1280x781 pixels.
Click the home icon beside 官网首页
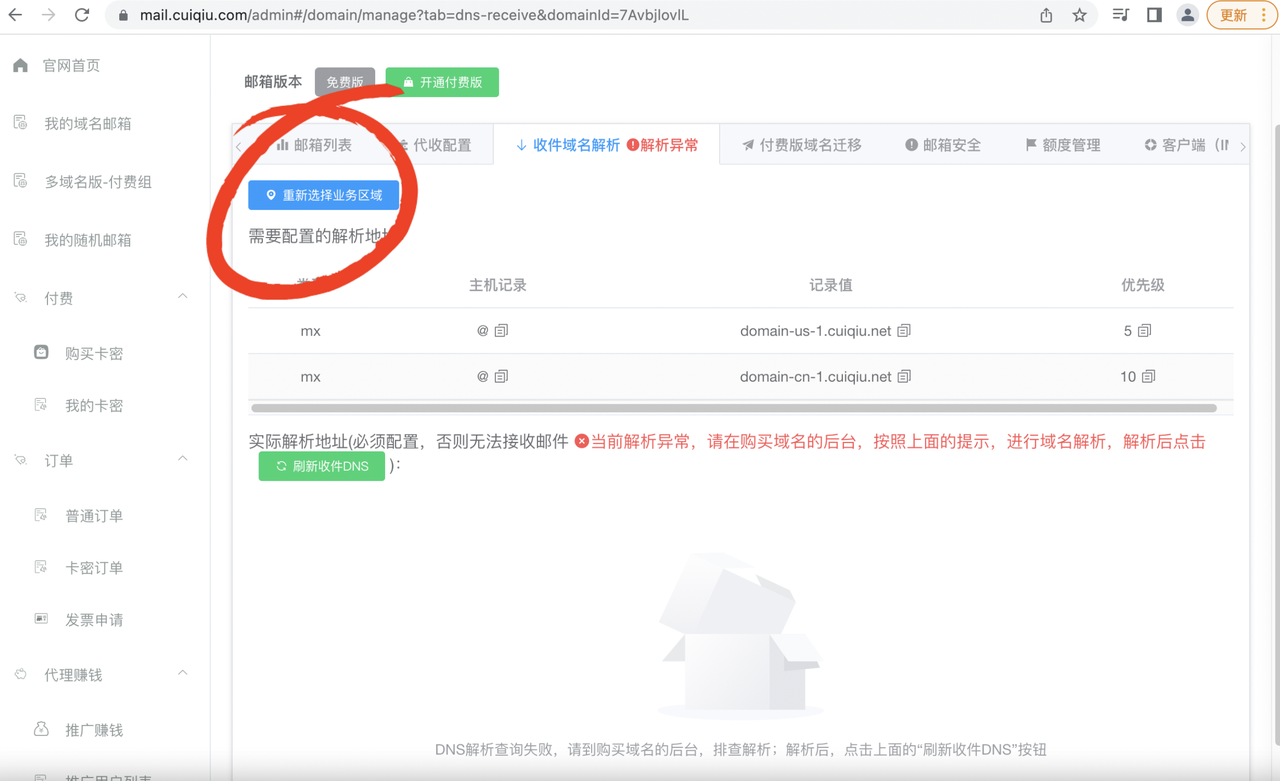[21, 65]
